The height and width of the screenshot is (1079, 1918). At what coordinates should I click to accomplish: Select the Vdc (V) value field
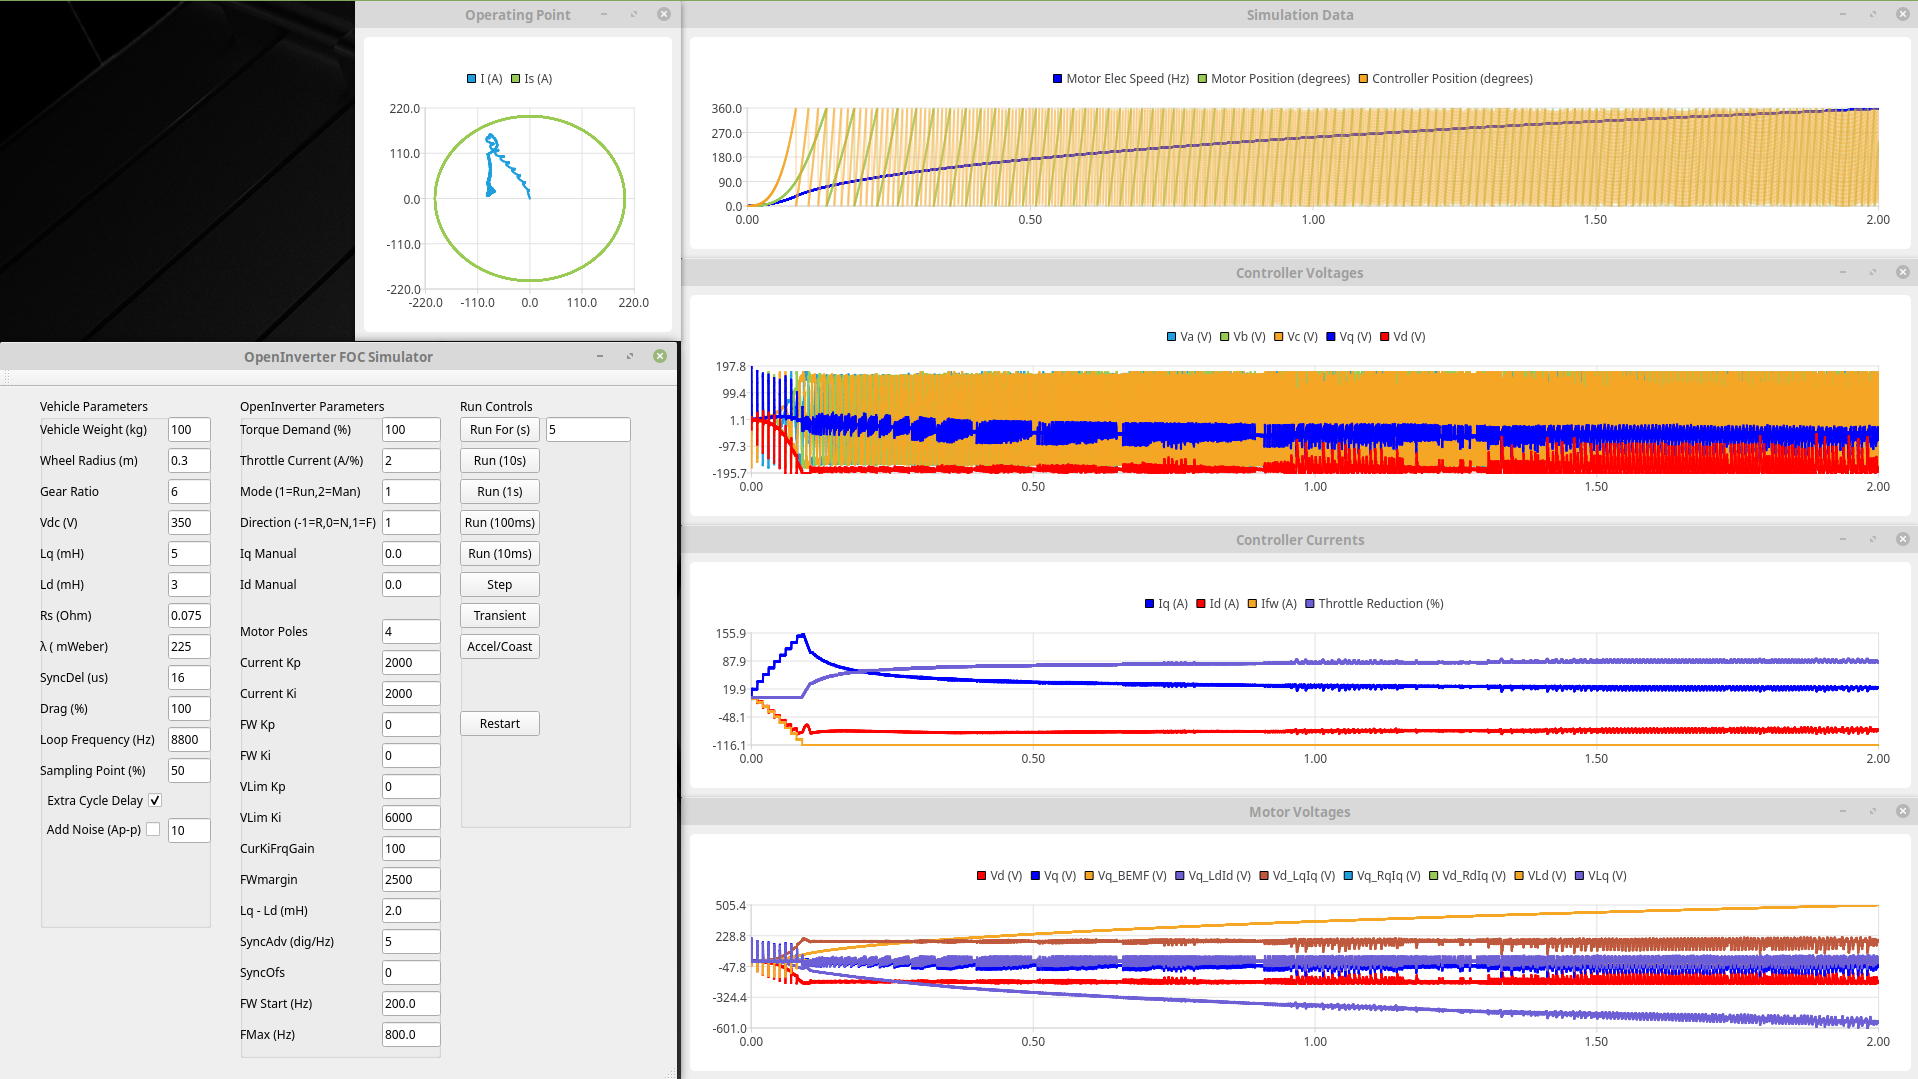pos(188,522)
